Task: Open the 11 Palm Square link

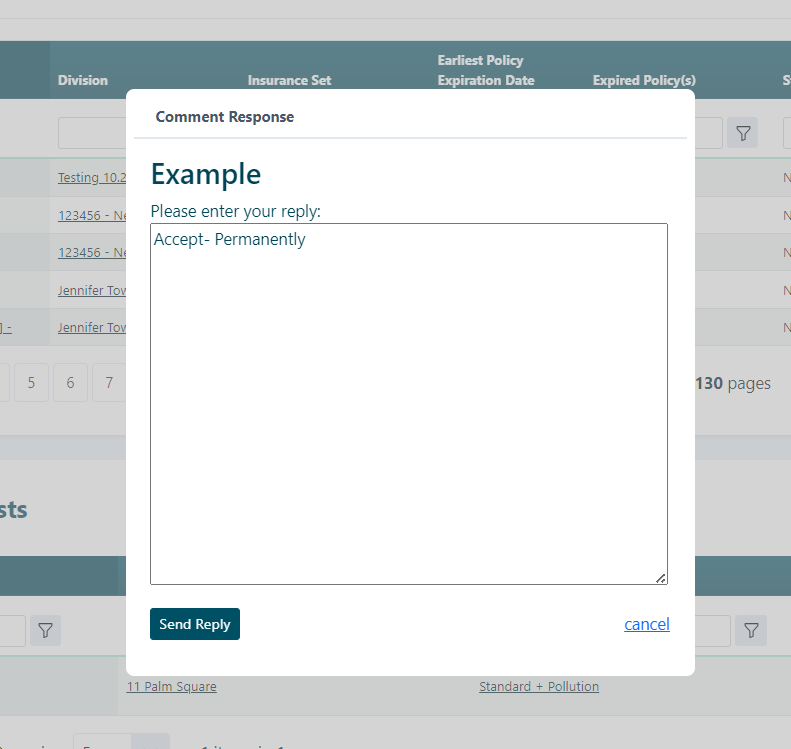Action: point(171,686)
